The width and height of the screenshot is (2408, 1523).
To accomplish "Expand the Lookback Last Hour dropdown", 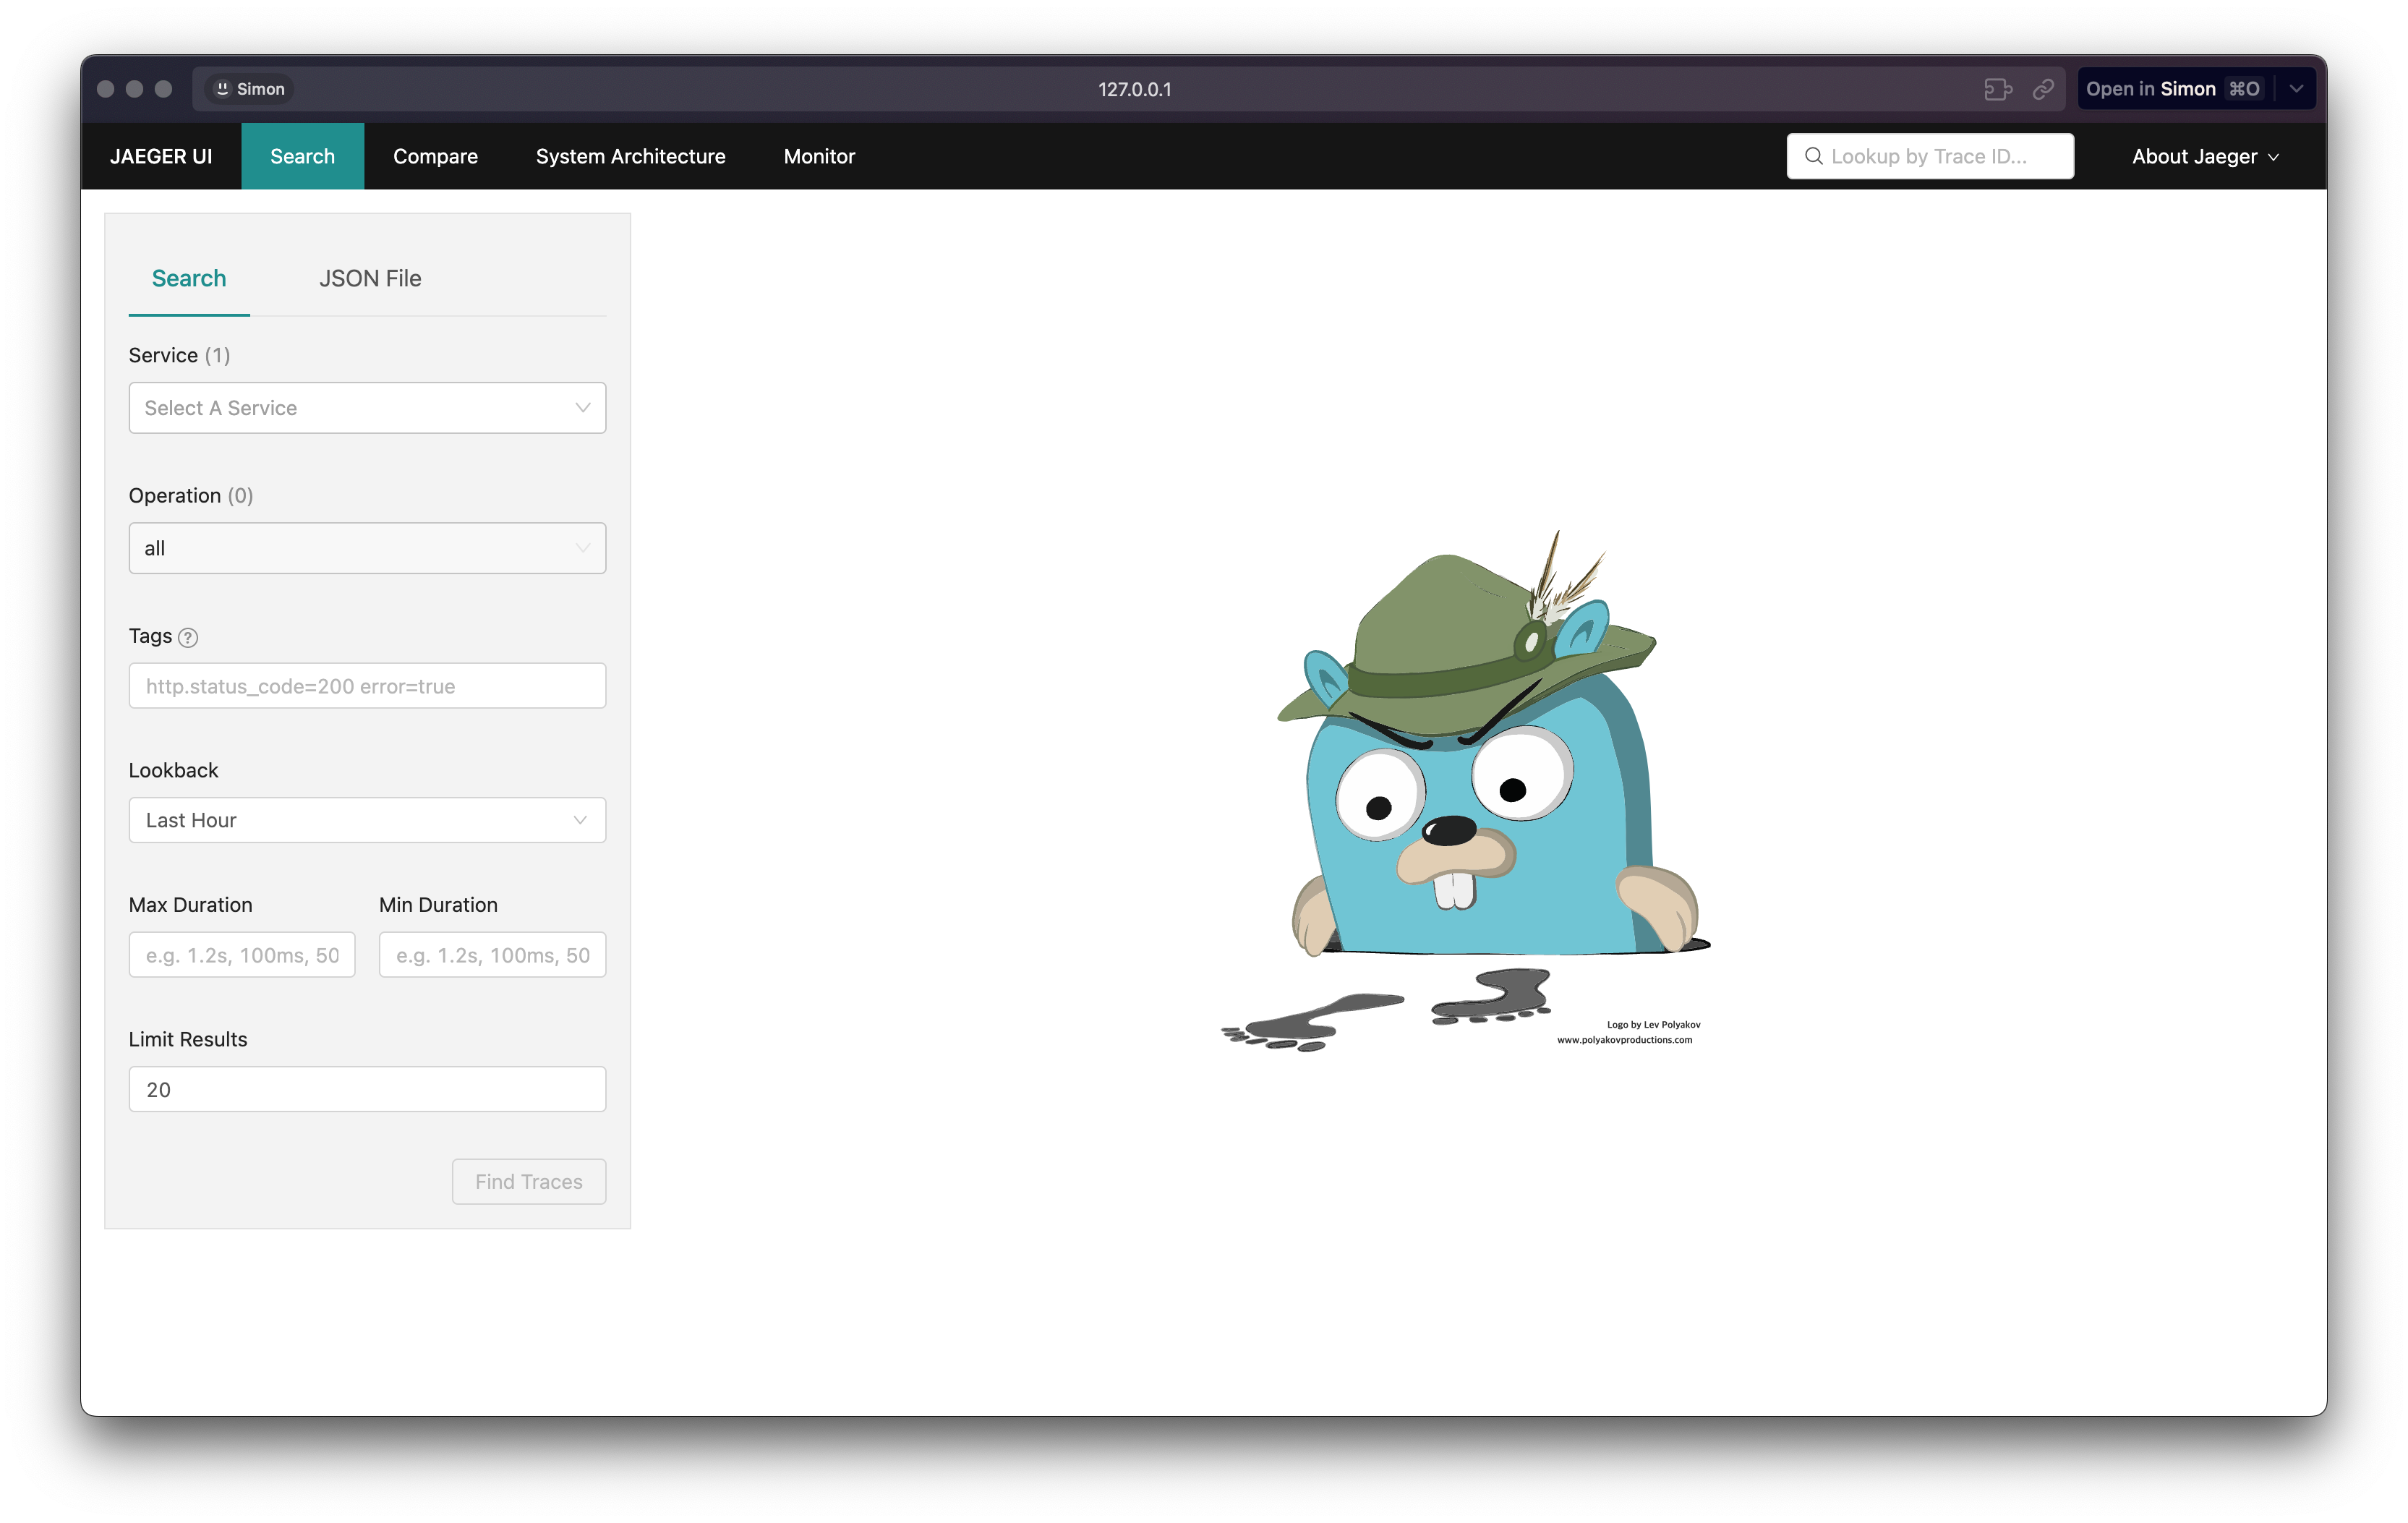I will tap(367, 820).
